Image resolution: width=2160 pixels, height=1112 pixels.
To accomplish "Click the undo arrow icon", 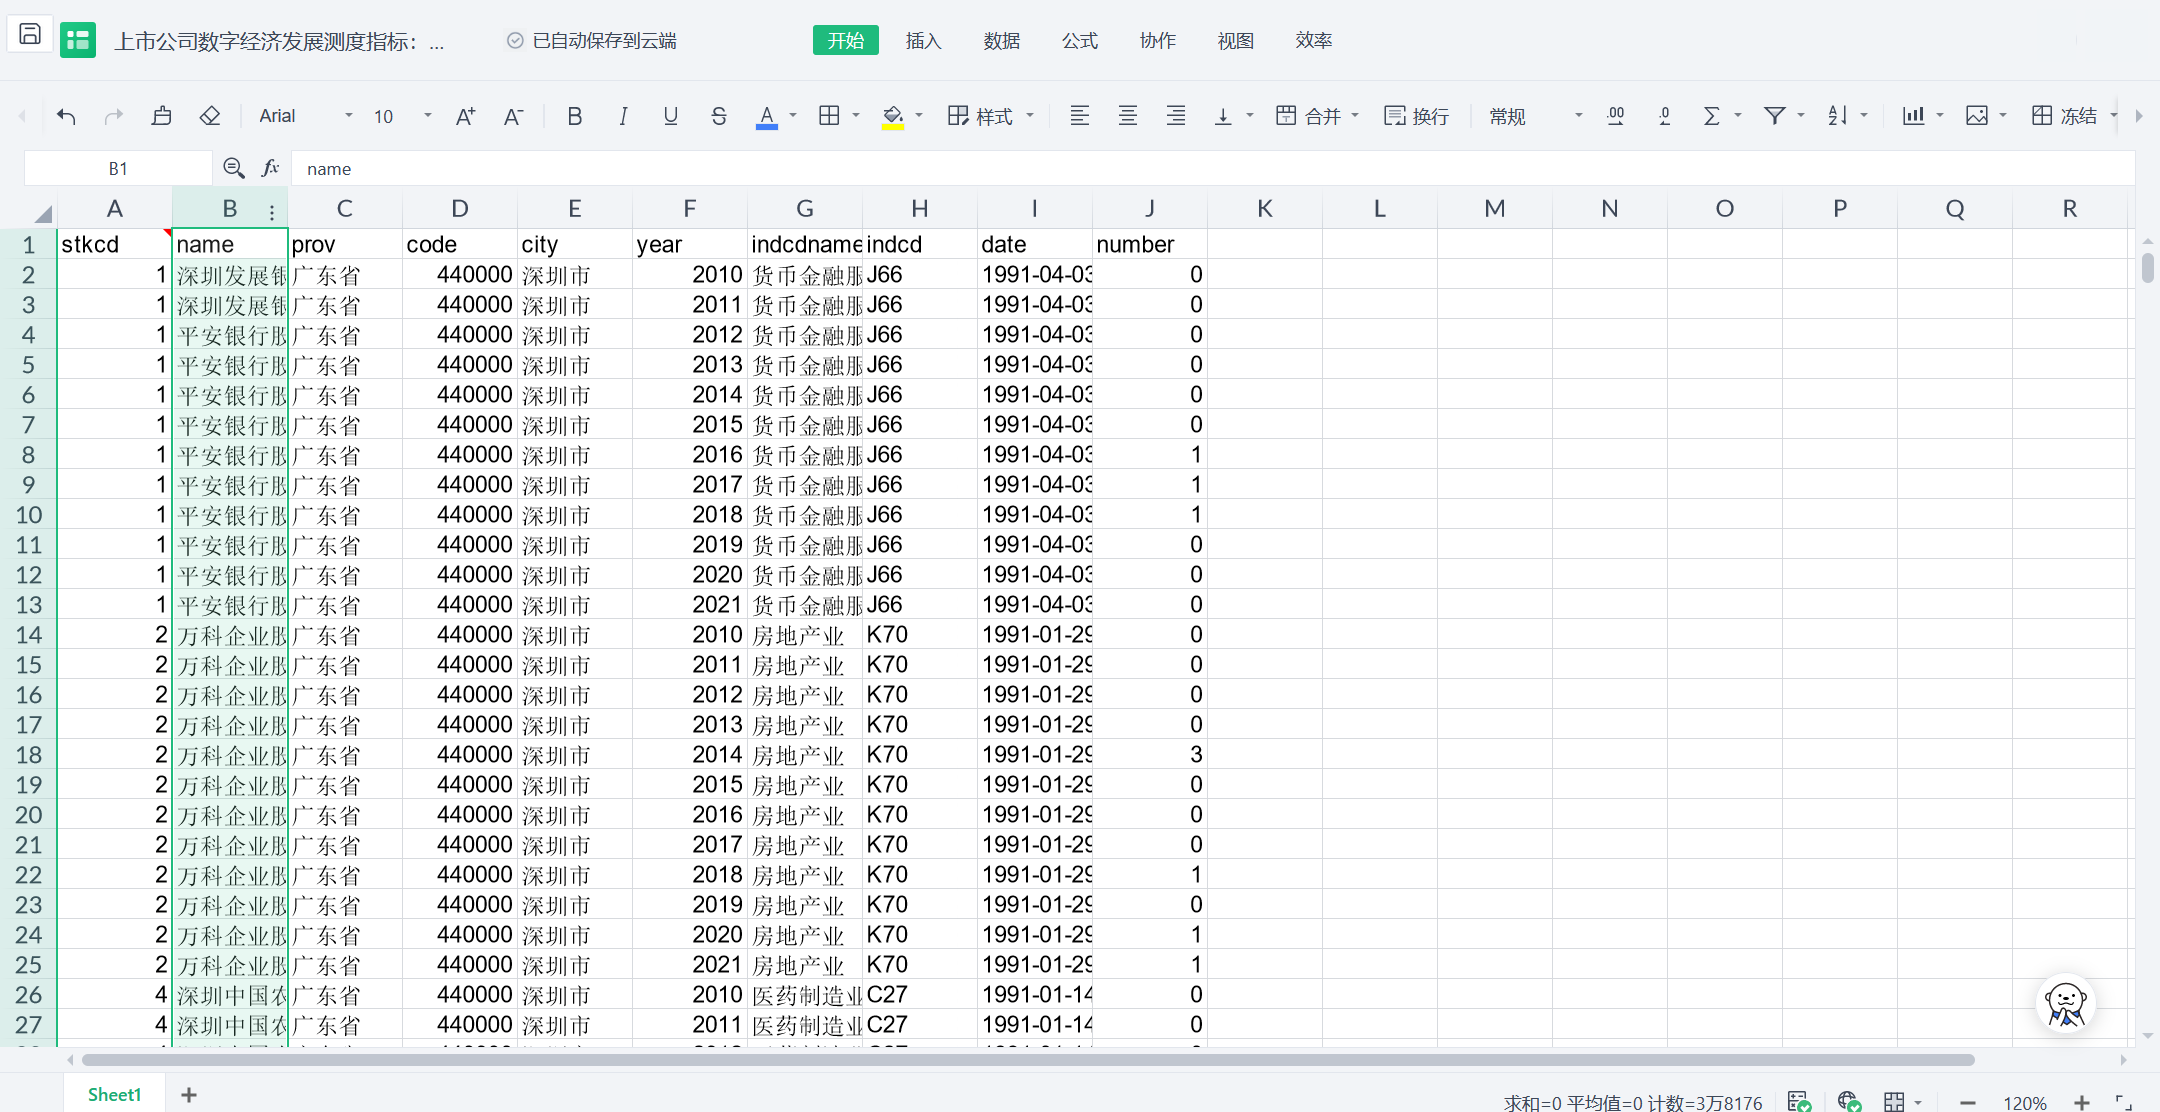I will click(x=66, y=116).
